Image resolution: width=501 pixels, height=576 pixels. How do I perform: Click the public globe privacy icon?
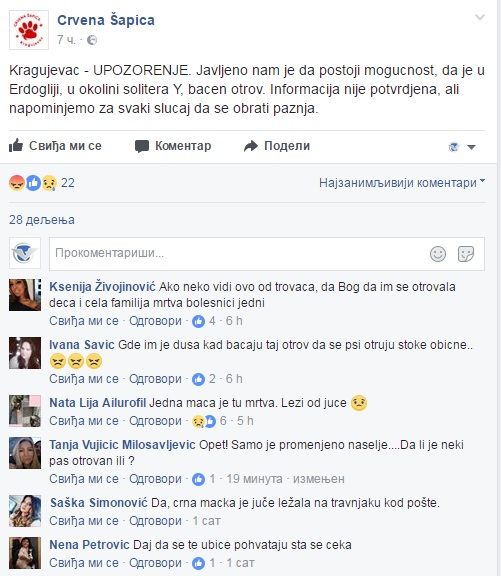tap(92, 40)
